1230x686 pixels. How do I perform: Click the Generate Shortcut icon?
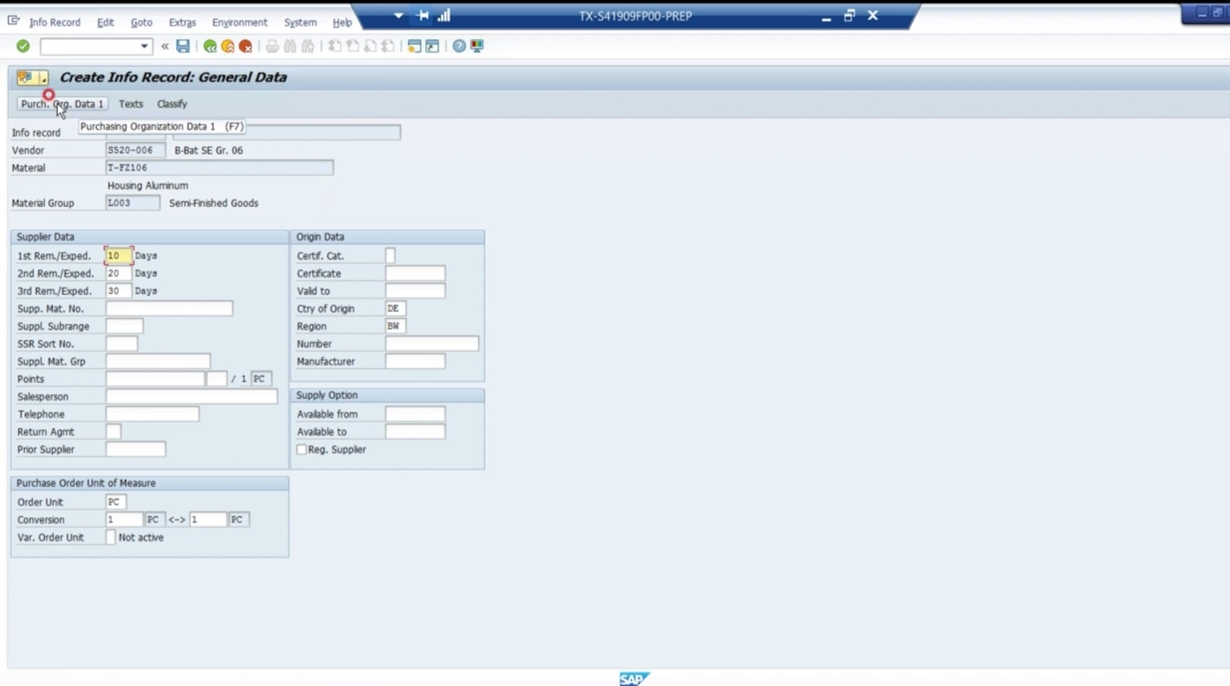[432, 46]
